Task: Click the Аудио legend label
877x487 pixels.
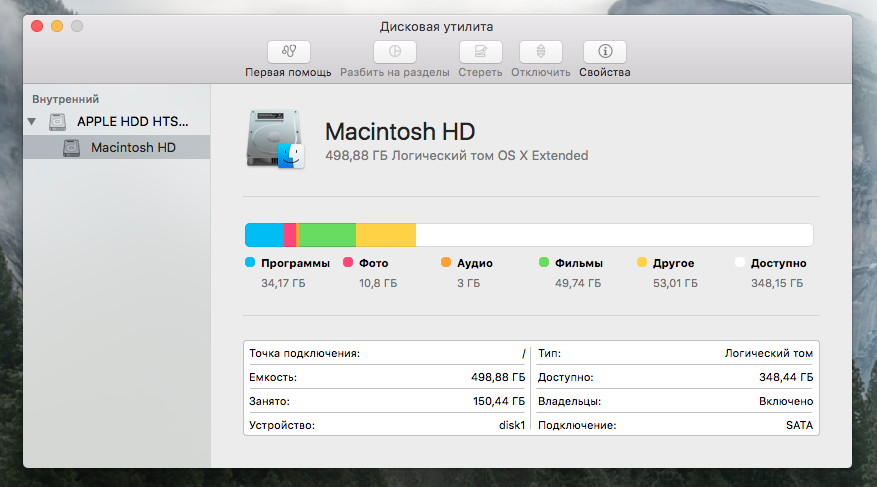Action: coord(474,263)
